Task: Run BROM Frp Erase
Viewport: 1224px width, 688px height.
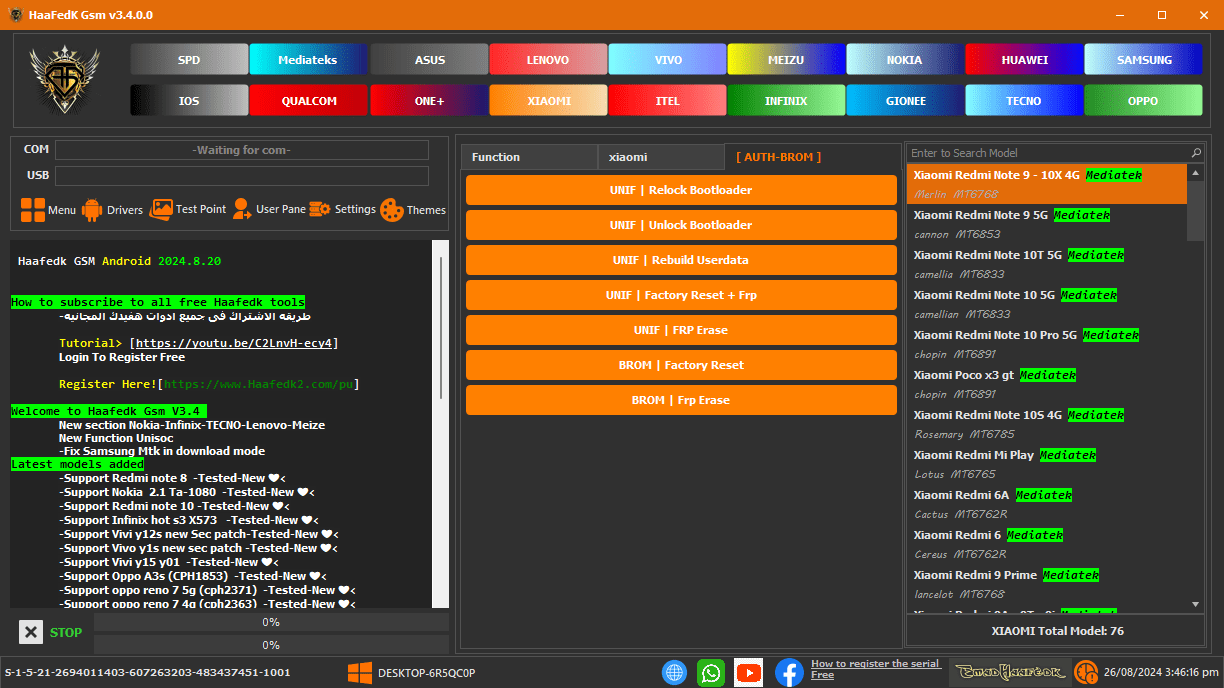Action: tap(681, 400)
